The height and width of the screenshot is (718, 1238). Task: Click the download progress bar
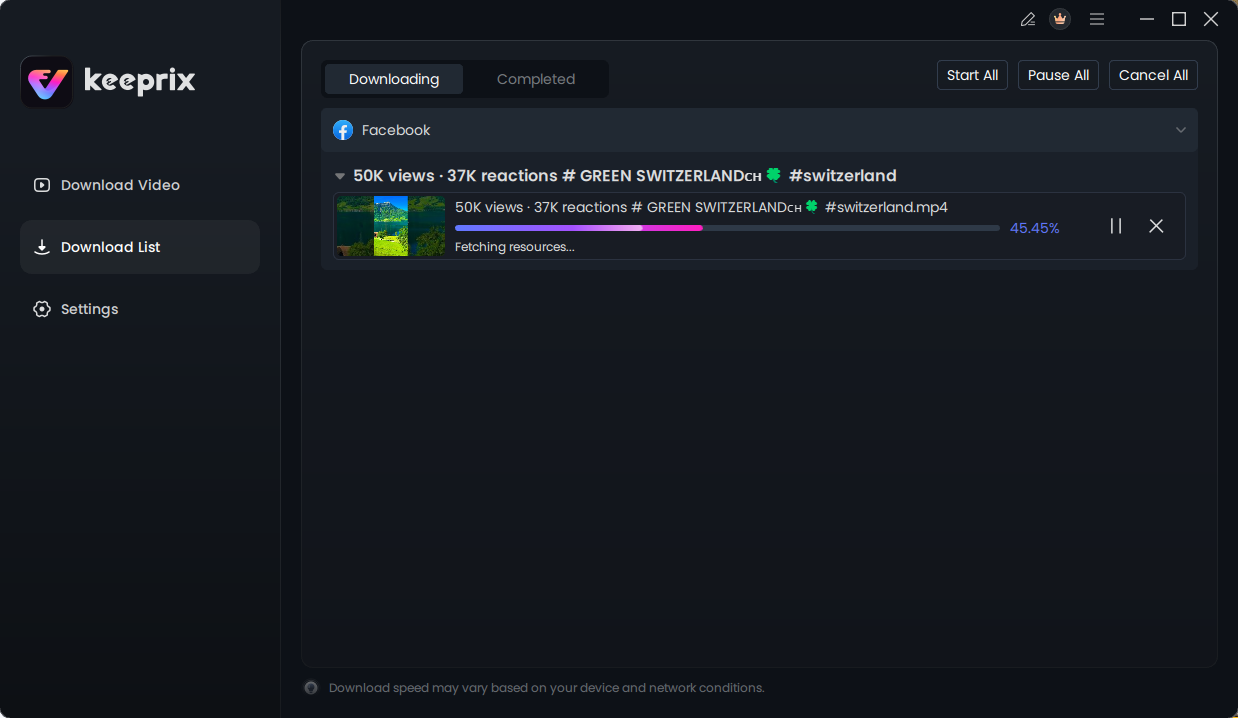pos(727,227)
